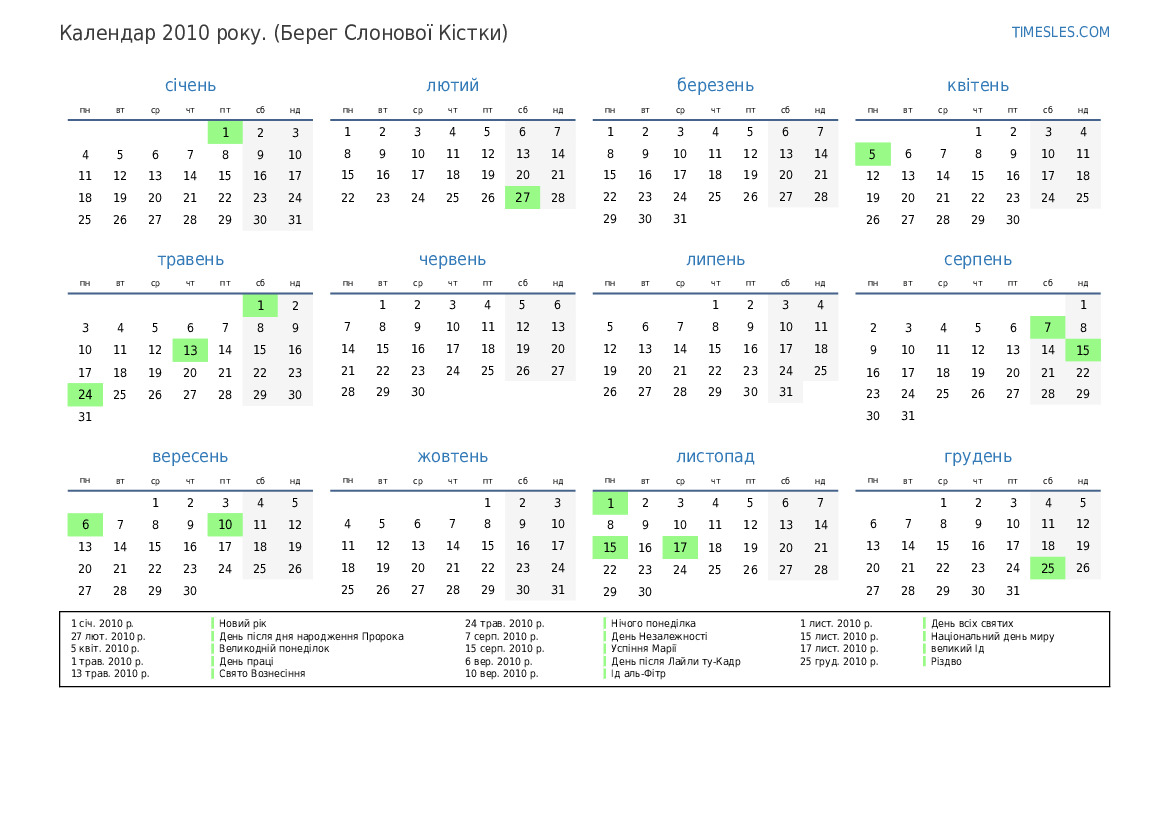Click highlighted September 6 holiday date
The width and height of the screenshot is (1169, 827).
point(85,525)
